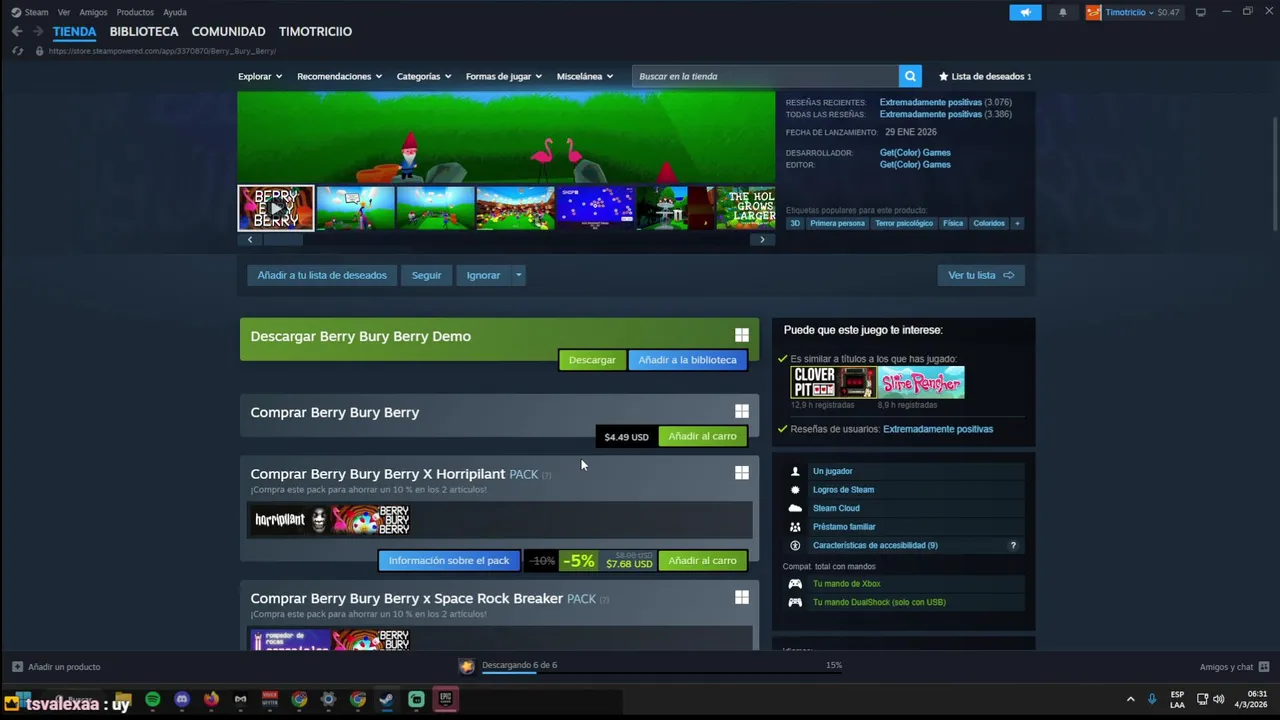Image resolution: width=1280 pixels, height=720 pixels.
Task: Add Berry Bury Berry $4.49 to cart
Action: 702,436
